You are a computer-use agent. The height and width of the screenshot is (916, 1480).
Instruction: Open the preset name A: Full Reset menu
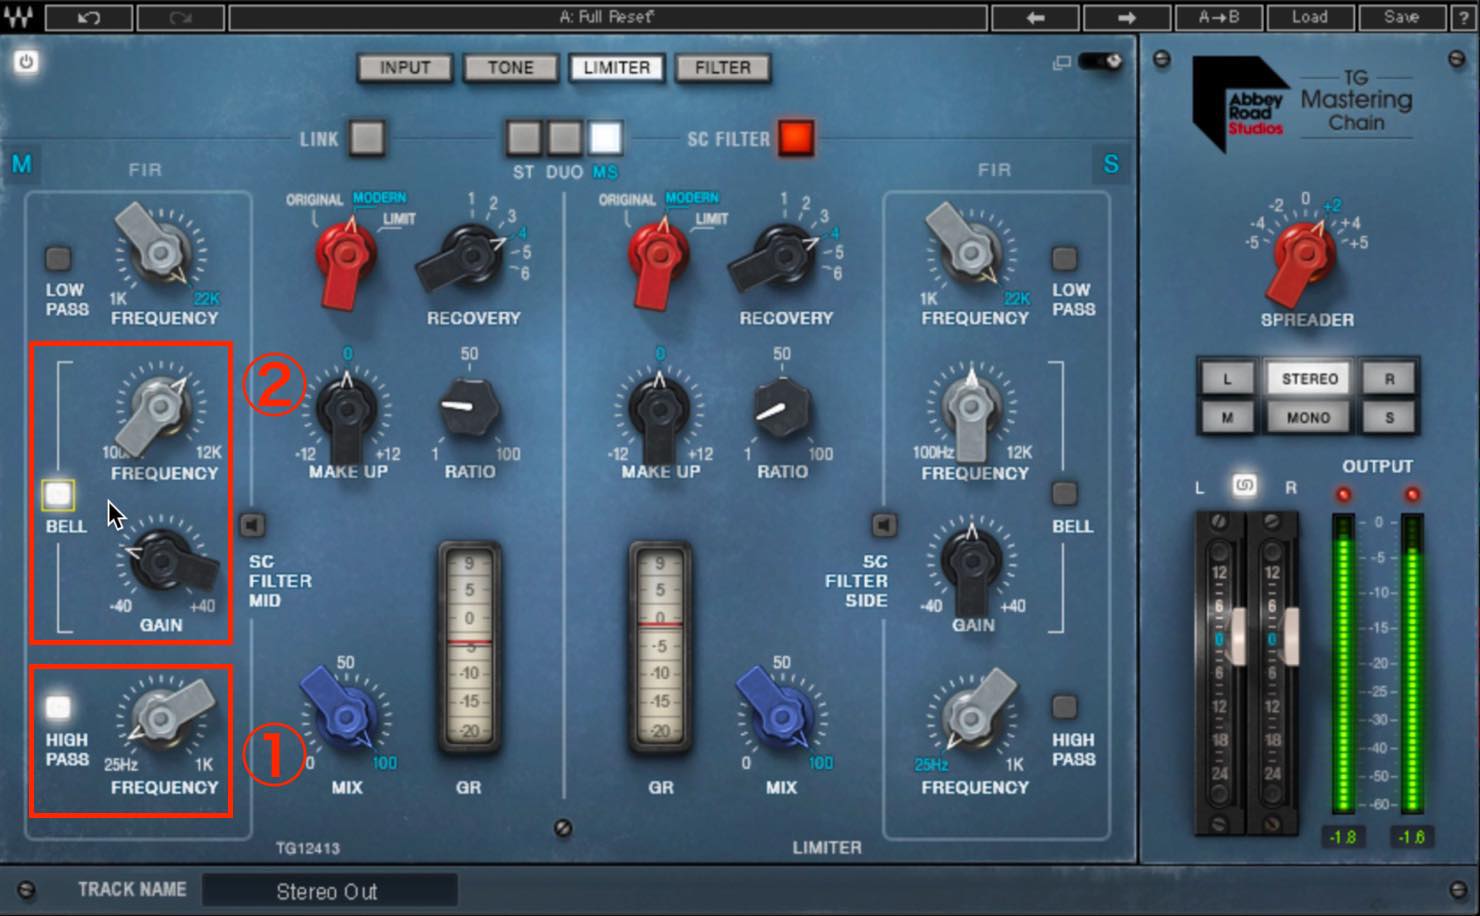click(608, 17)
